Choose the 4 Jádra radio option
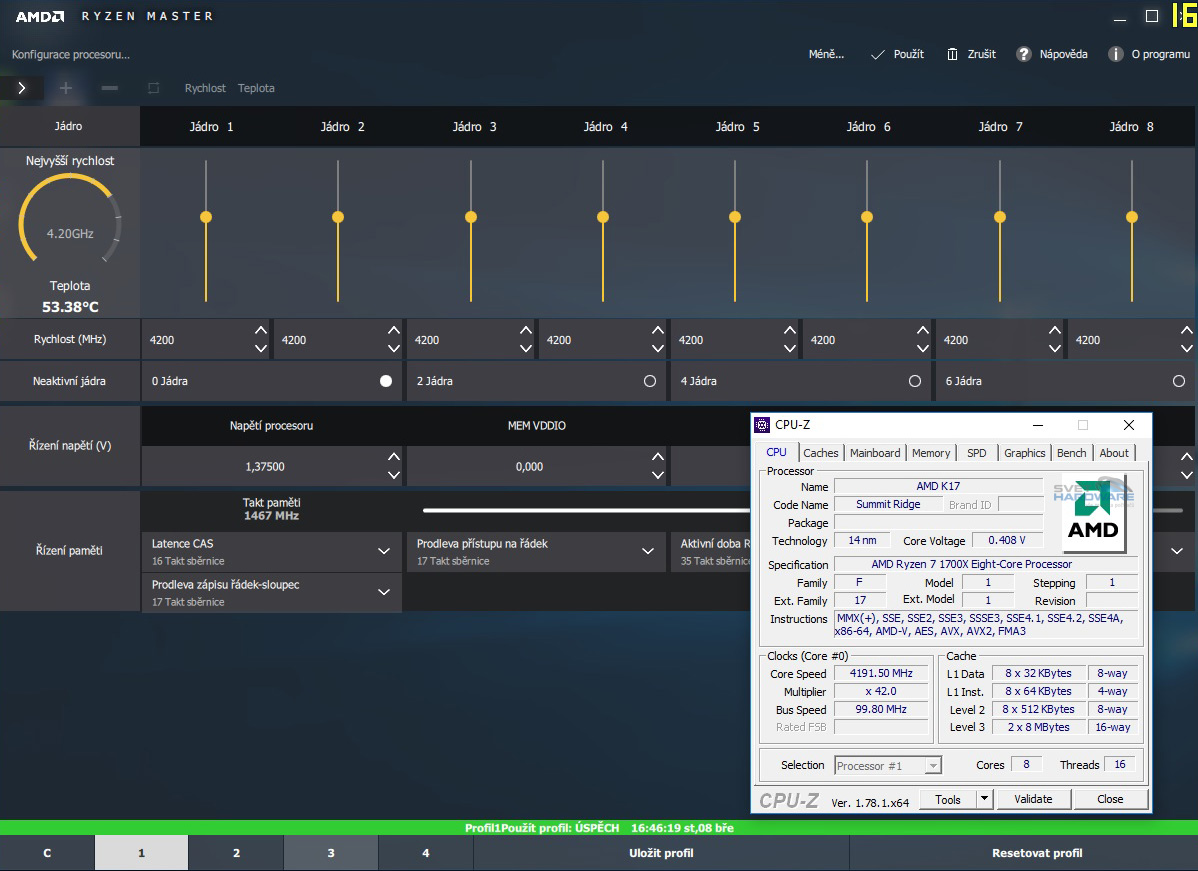 [x=914, y=381]
